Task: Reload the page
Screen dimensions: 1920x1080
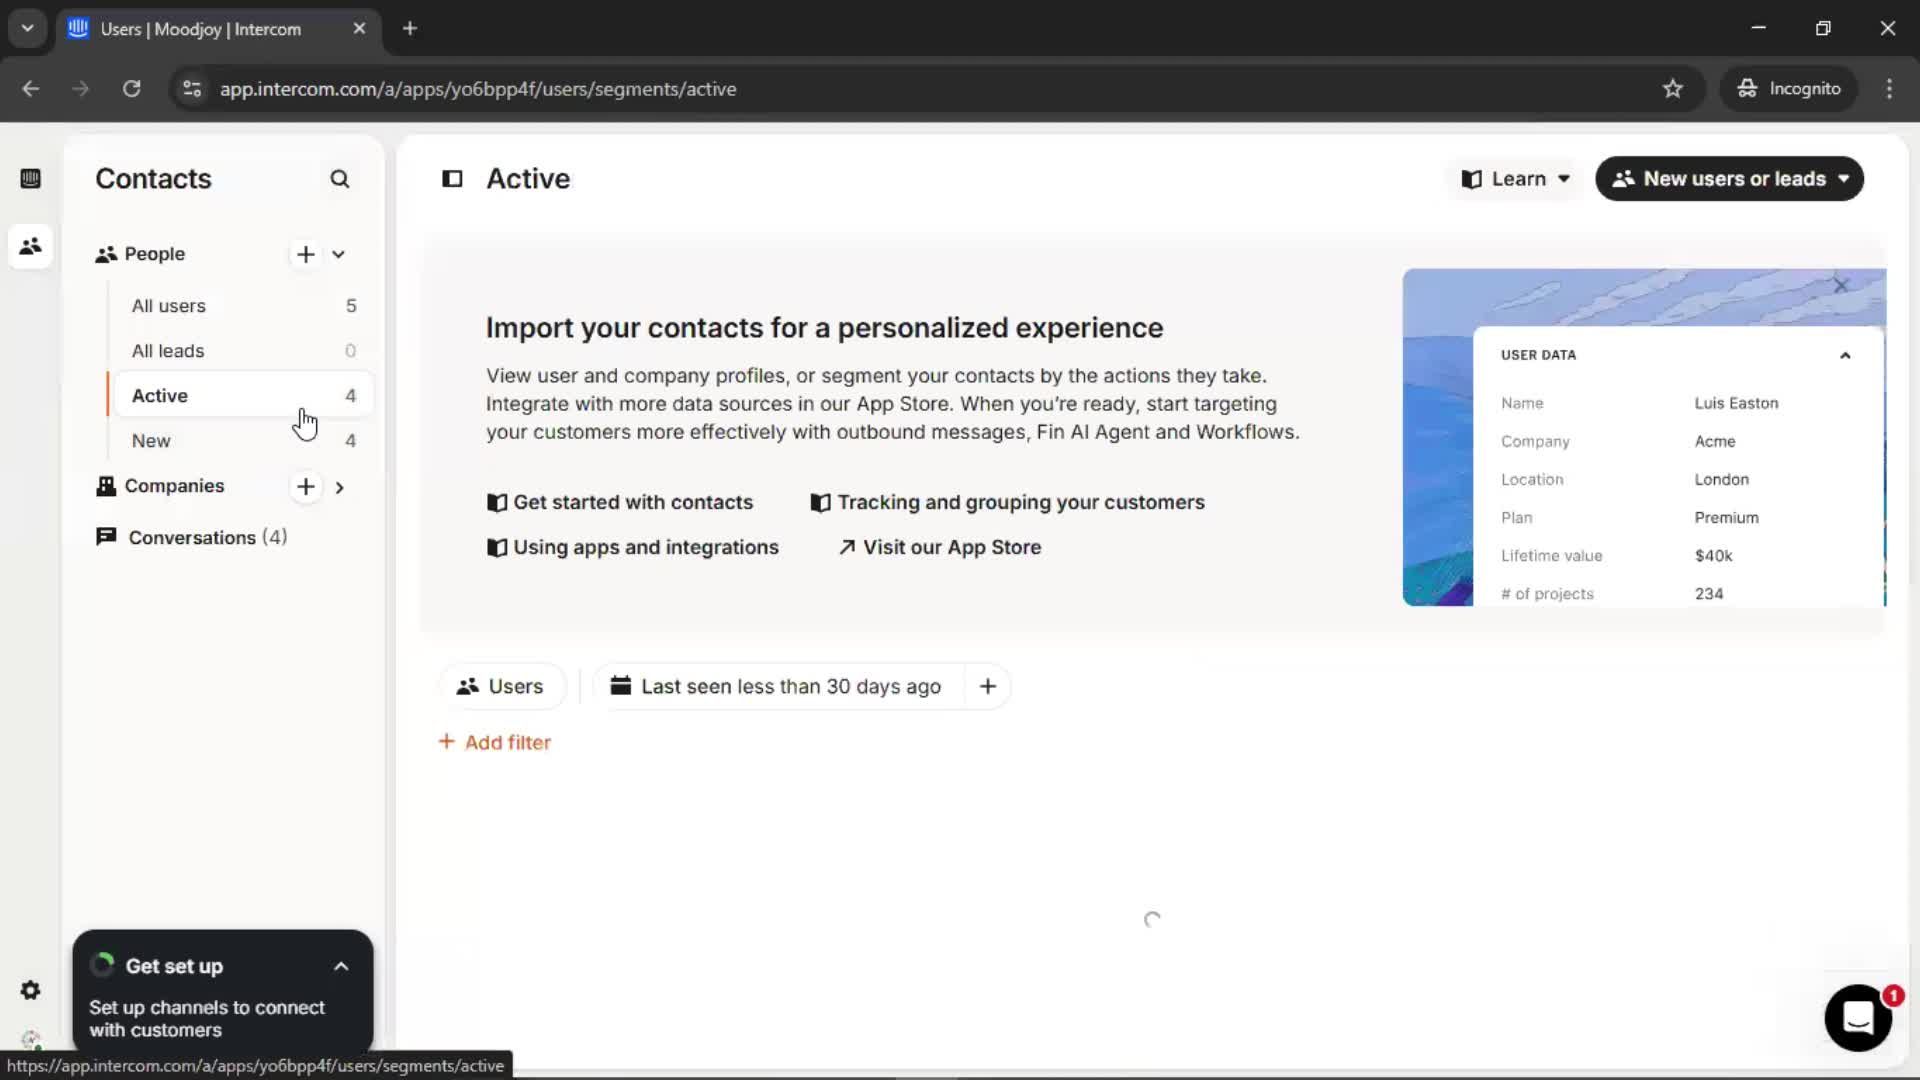Action: coord(131,89)
